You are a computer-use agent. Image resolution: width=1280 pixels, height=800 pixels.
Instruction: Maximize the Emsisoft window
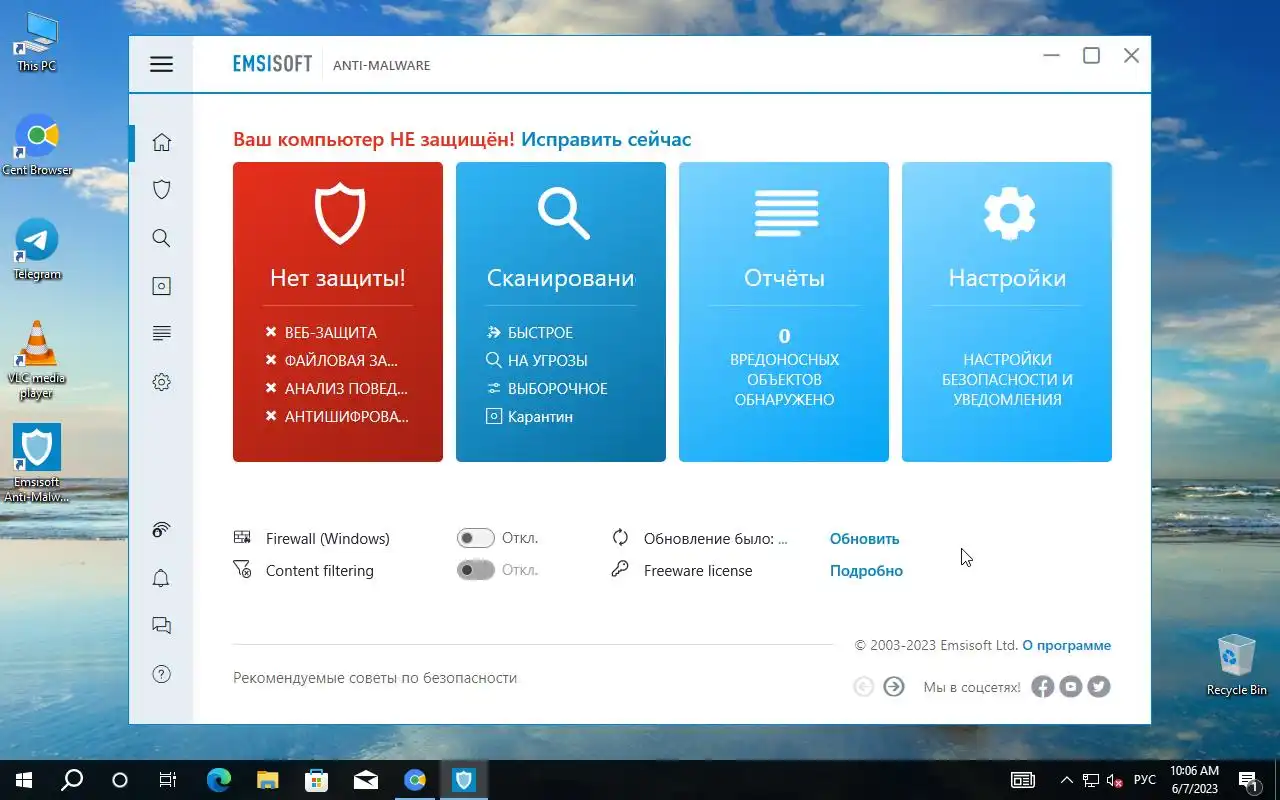1091,56
